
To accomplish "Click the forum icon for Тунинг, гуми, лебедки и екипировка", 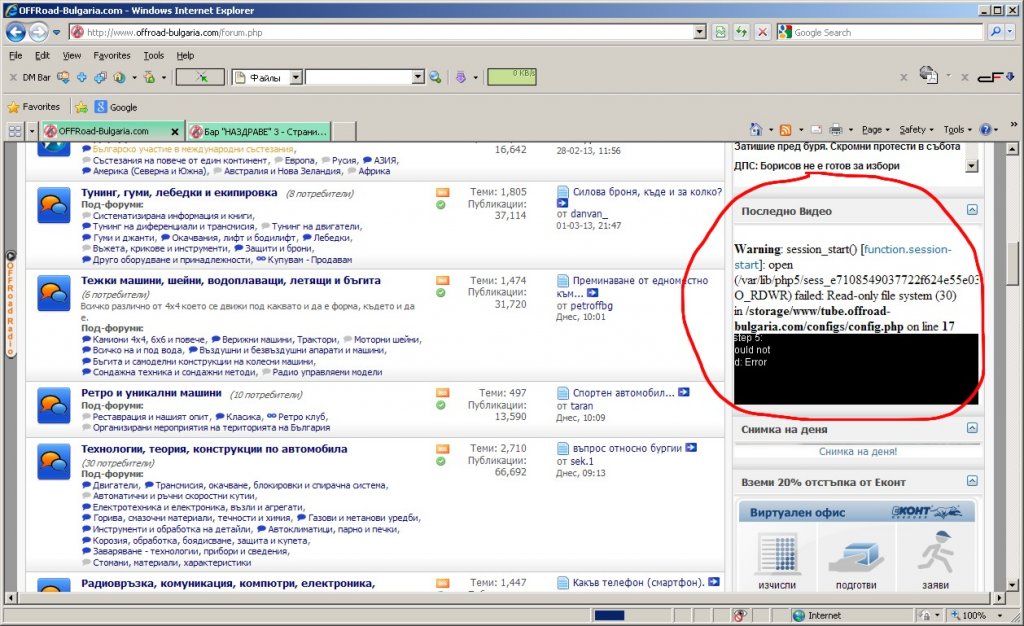I will point(54,205).
